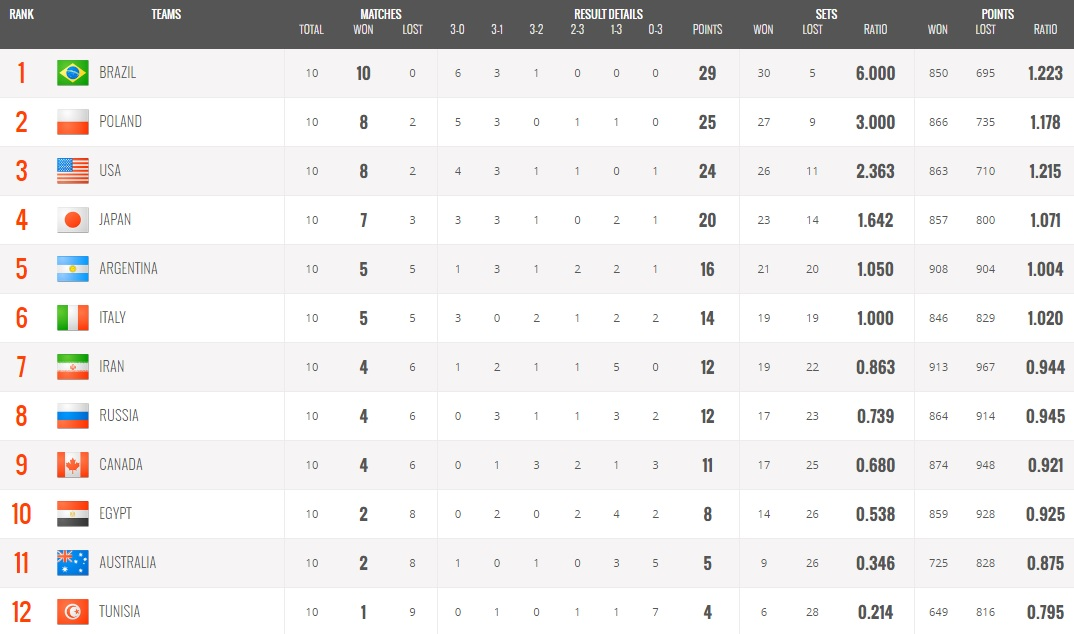Click the RANK column header
1074x634 pixels.
[x=21, y=14]
